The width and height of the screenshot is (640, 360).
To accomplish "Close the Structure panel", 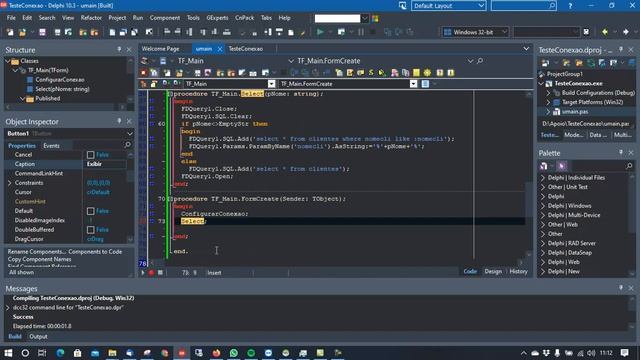I will [x=129, y=49].
